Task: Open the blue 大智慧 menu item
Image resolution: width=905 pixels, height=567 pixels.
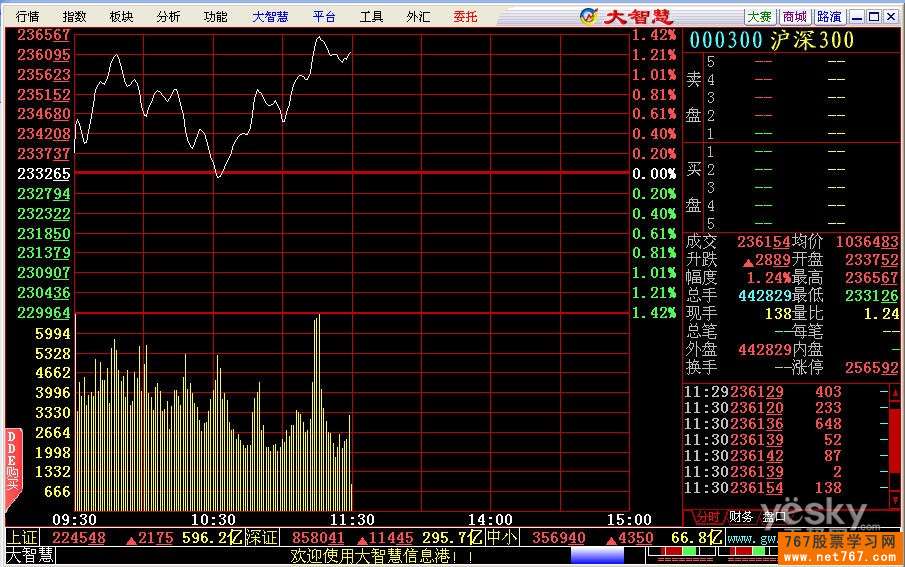Action: point(270,16)
